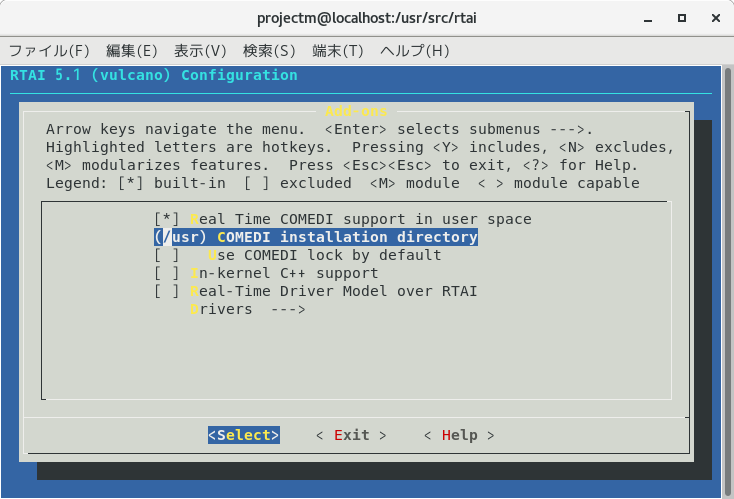Click the 'Highlighted letters are hotkeys' line
The height and width of the screenshot is (499, 734).
(360, 147)
